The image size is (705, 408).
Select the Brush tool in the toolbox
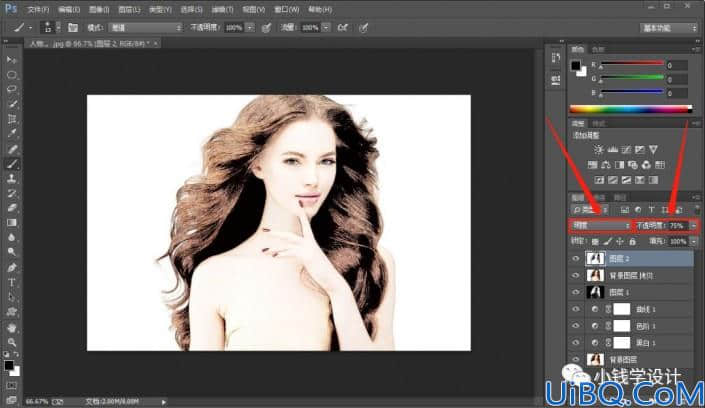point(12,163)
